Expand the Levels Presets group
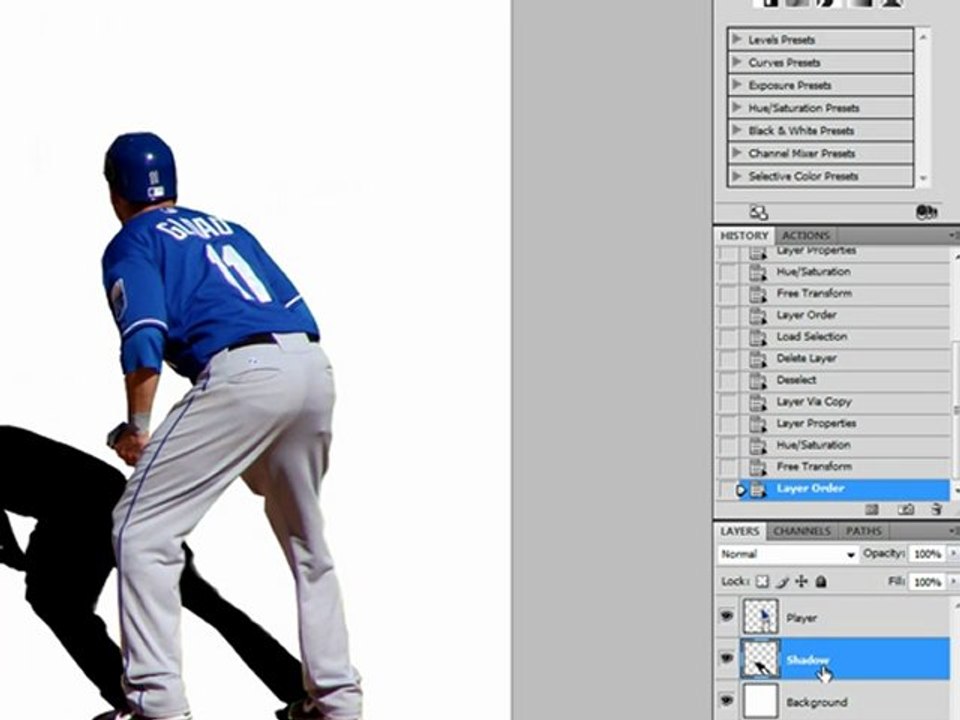 [x=737, y=40]
